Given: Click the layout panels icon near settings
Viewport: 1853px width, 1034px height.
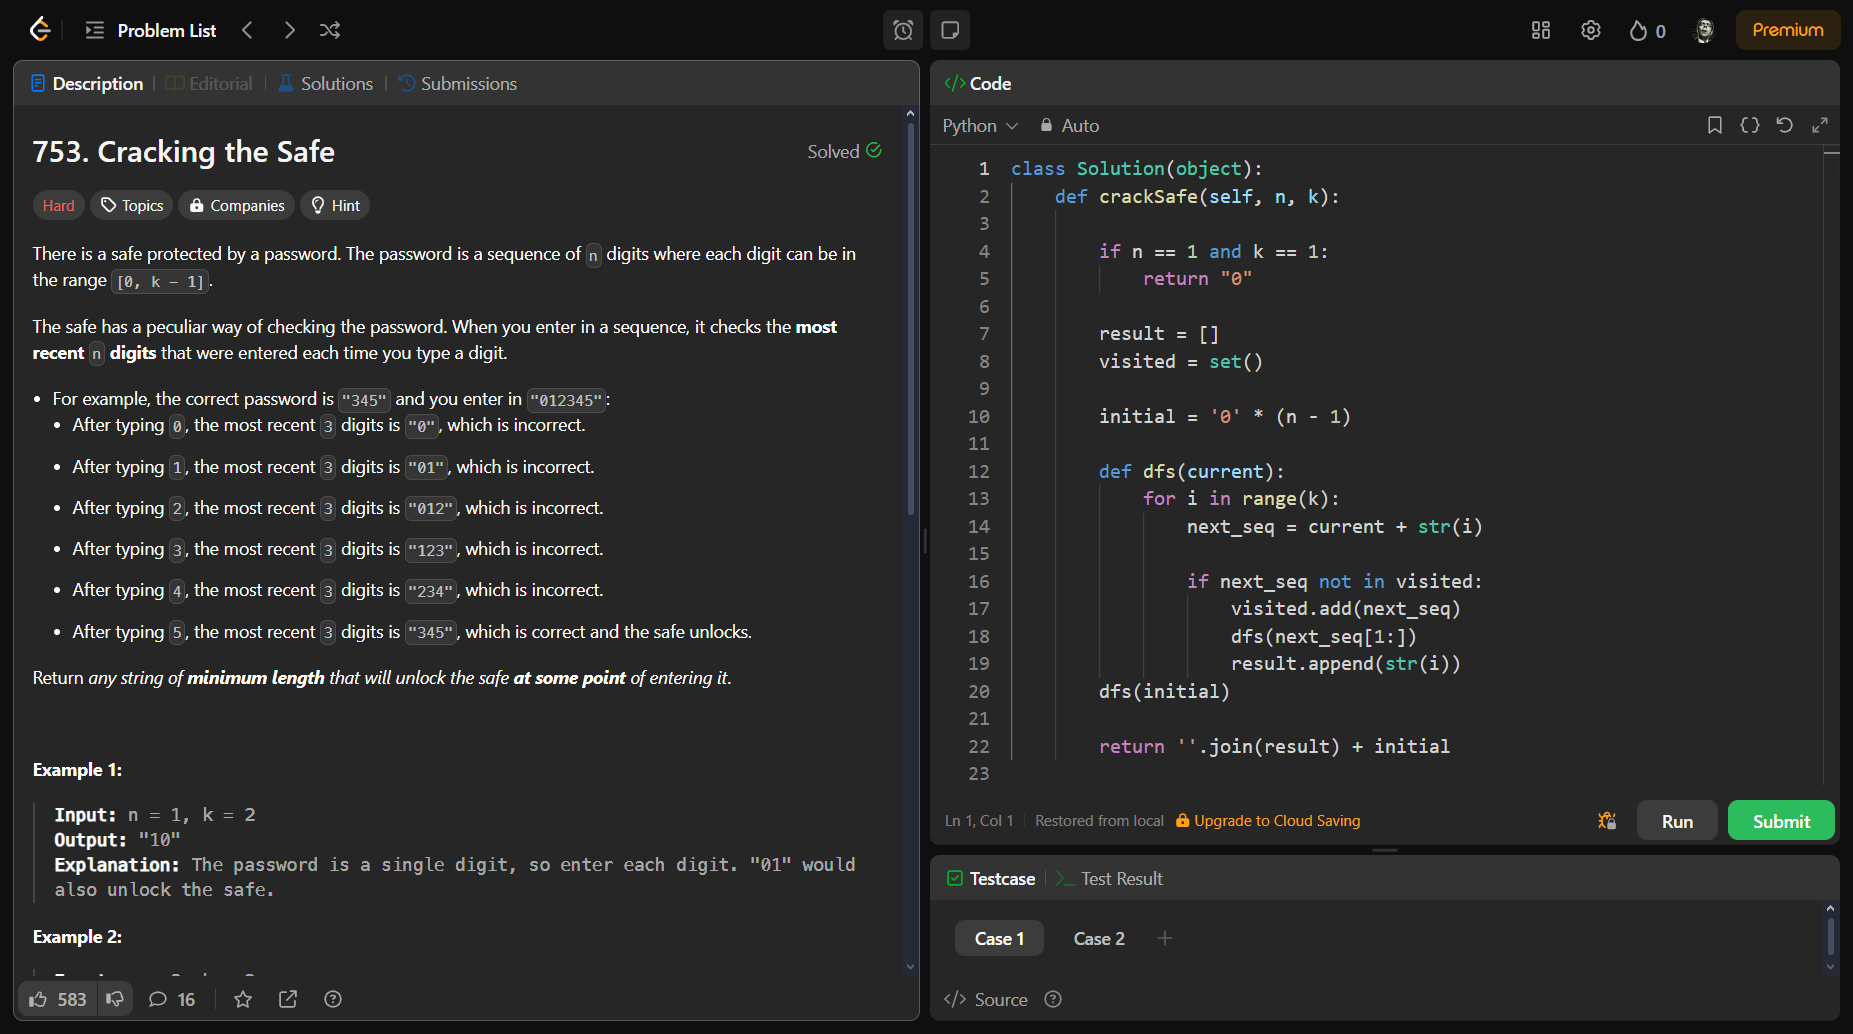Looking at the screenshot, I should (1540, 30).
